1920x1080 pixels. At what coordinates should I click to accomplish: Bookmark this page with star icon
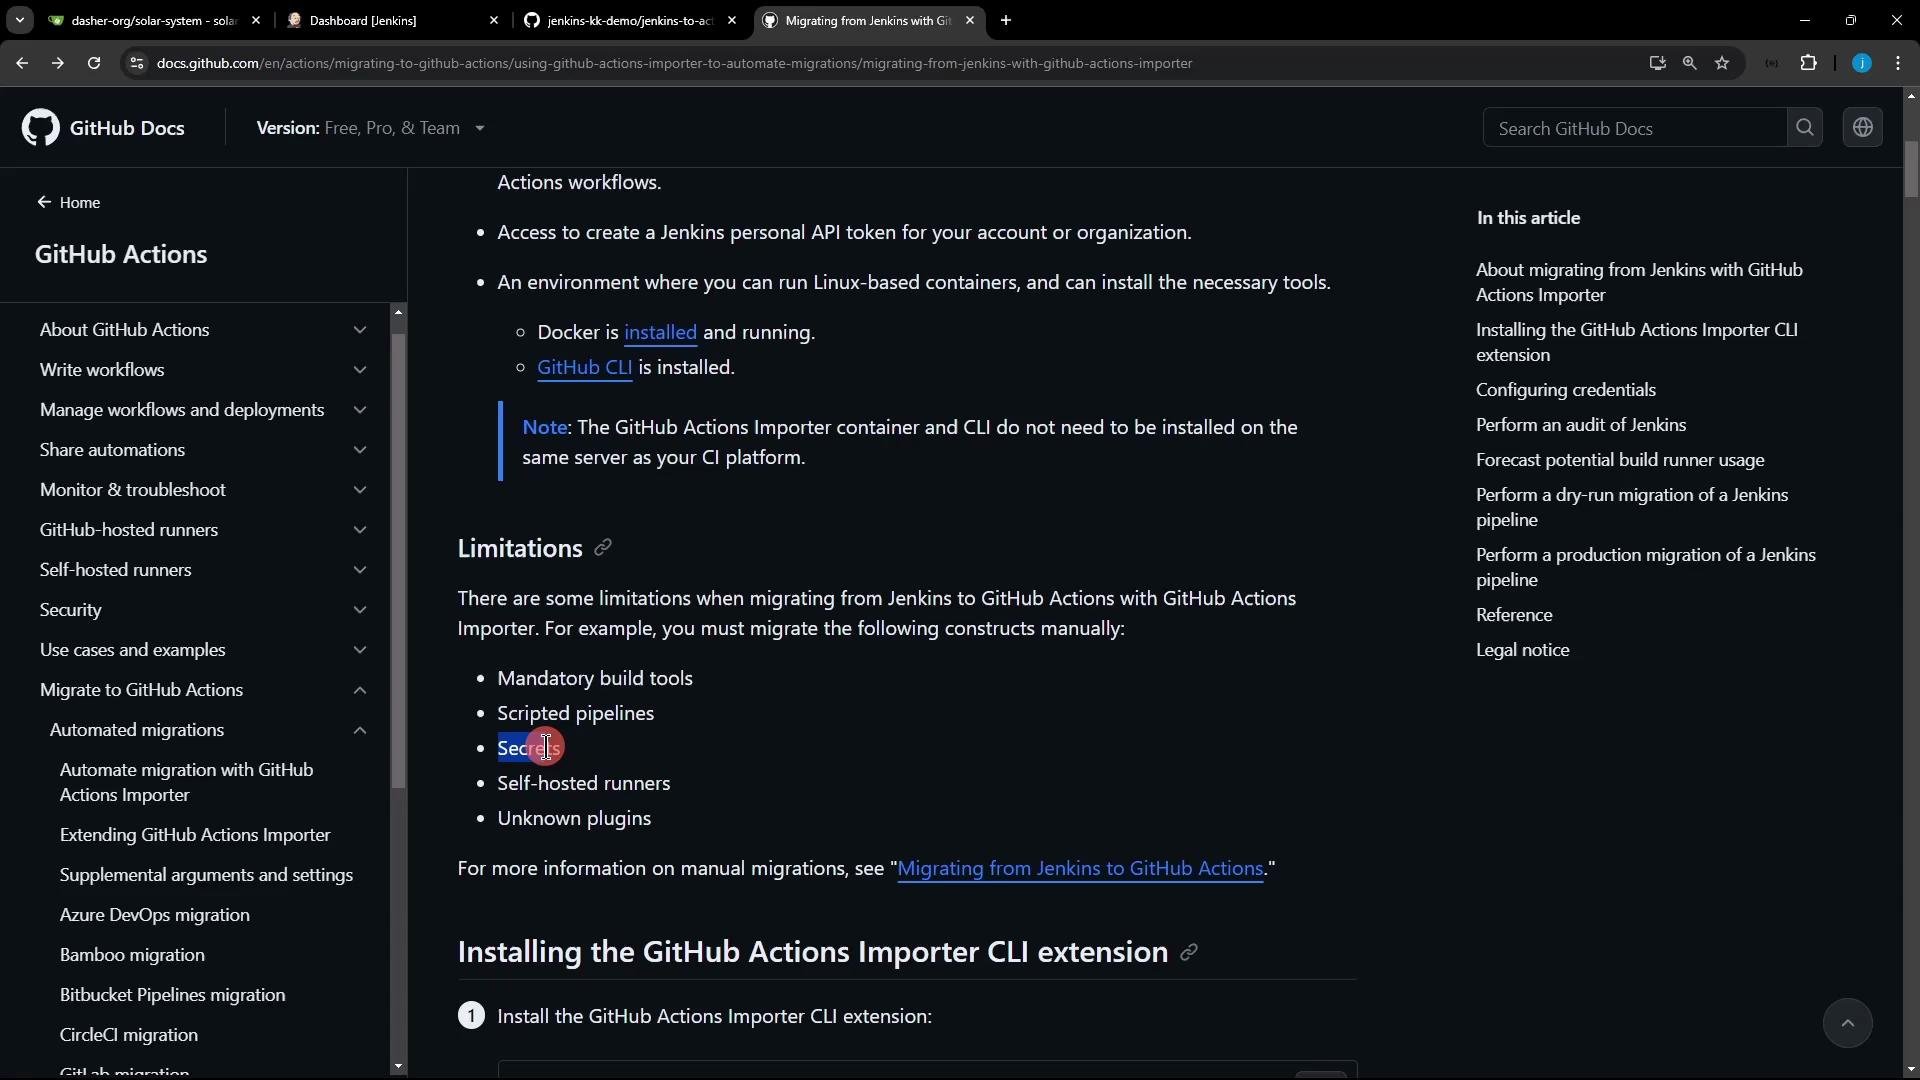pyautogui.click(x=1722, y=63)
